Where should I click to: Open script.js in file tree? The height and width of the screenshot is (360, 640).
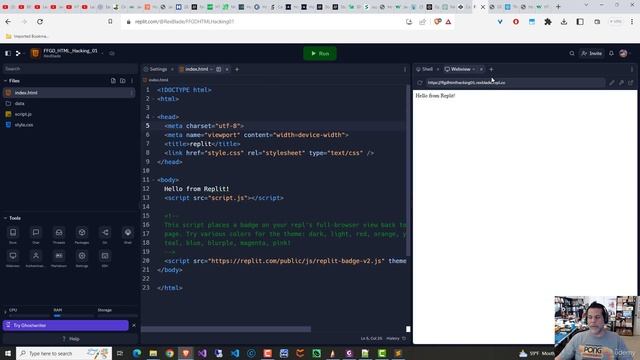pos(23,114)
